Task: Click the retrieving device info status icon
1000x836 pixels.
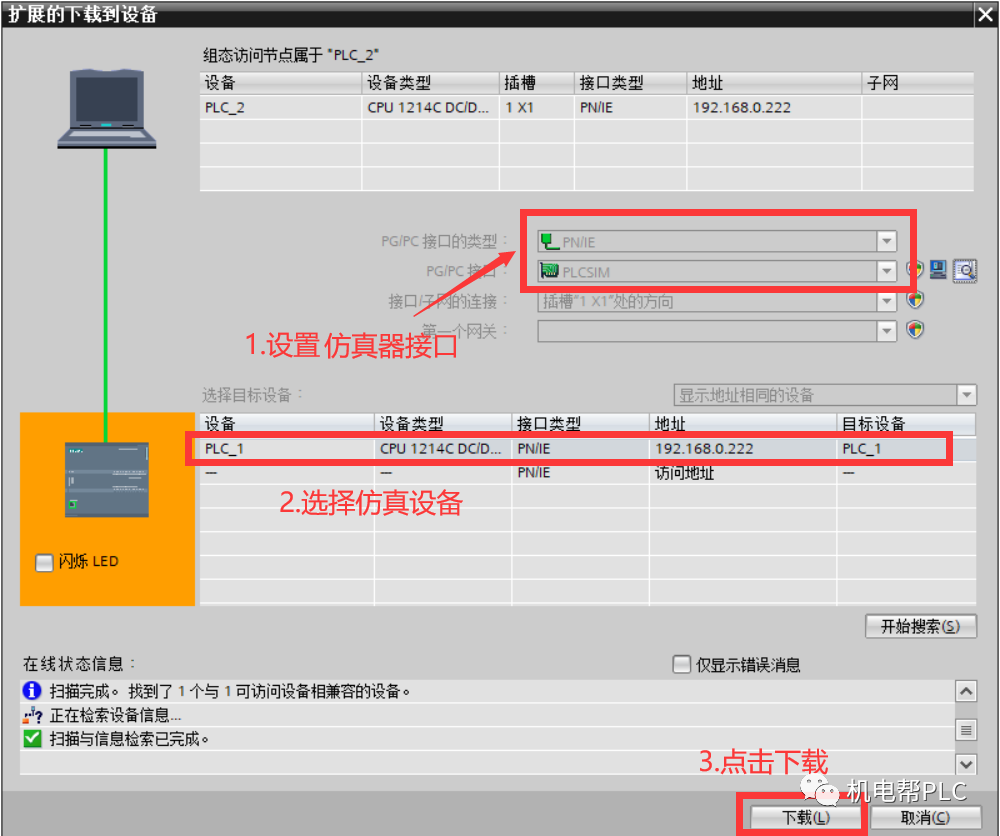Action: click(32, 715)
